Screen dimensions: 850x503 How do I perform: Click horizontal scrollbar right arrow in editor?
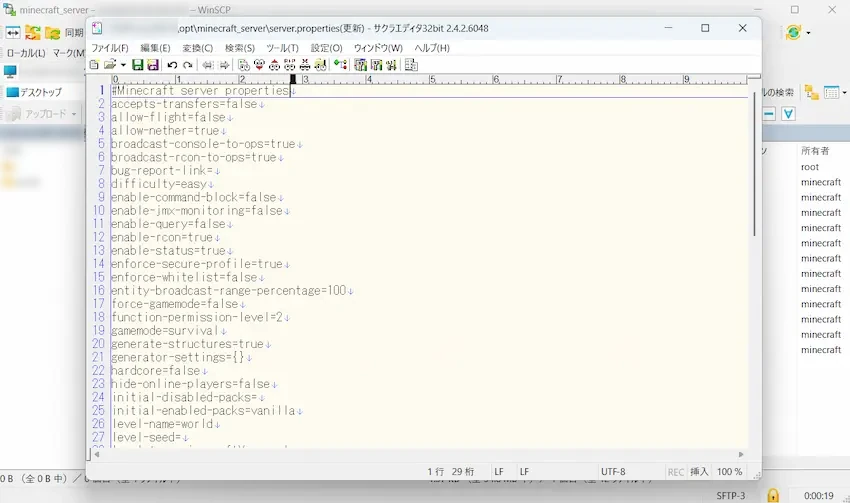point(741,454)
